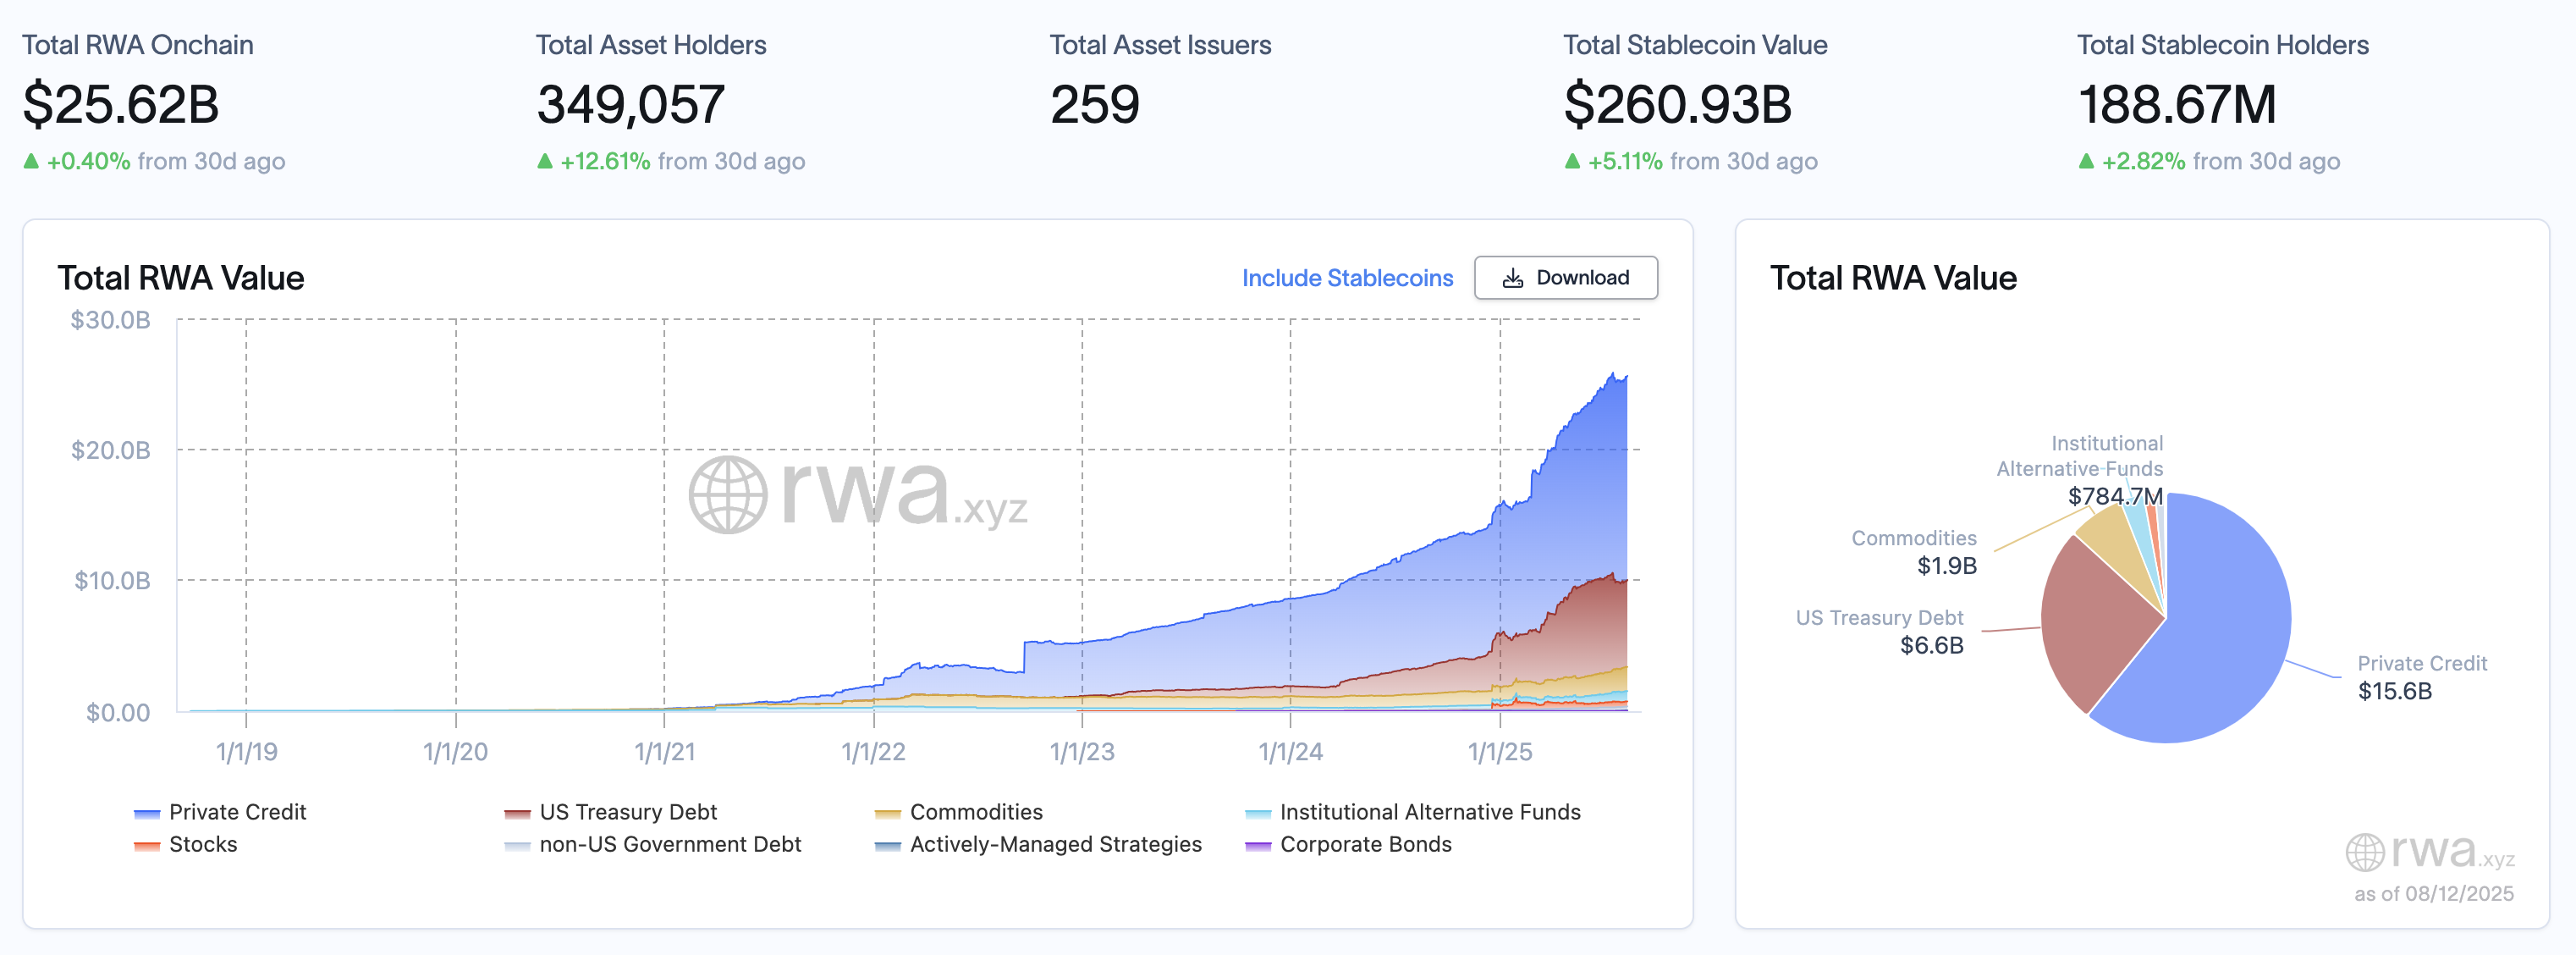
Task: Click the Include Stablecoins link
Action: coord(1346,278)
